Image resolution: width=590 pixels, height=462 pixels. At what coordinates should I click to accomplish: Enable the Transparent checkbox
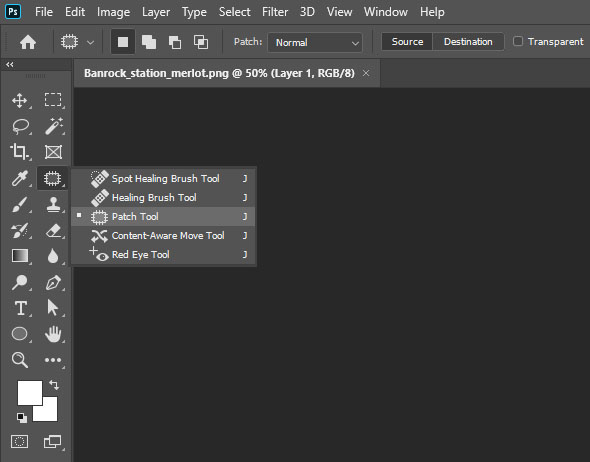coord(518,41)
